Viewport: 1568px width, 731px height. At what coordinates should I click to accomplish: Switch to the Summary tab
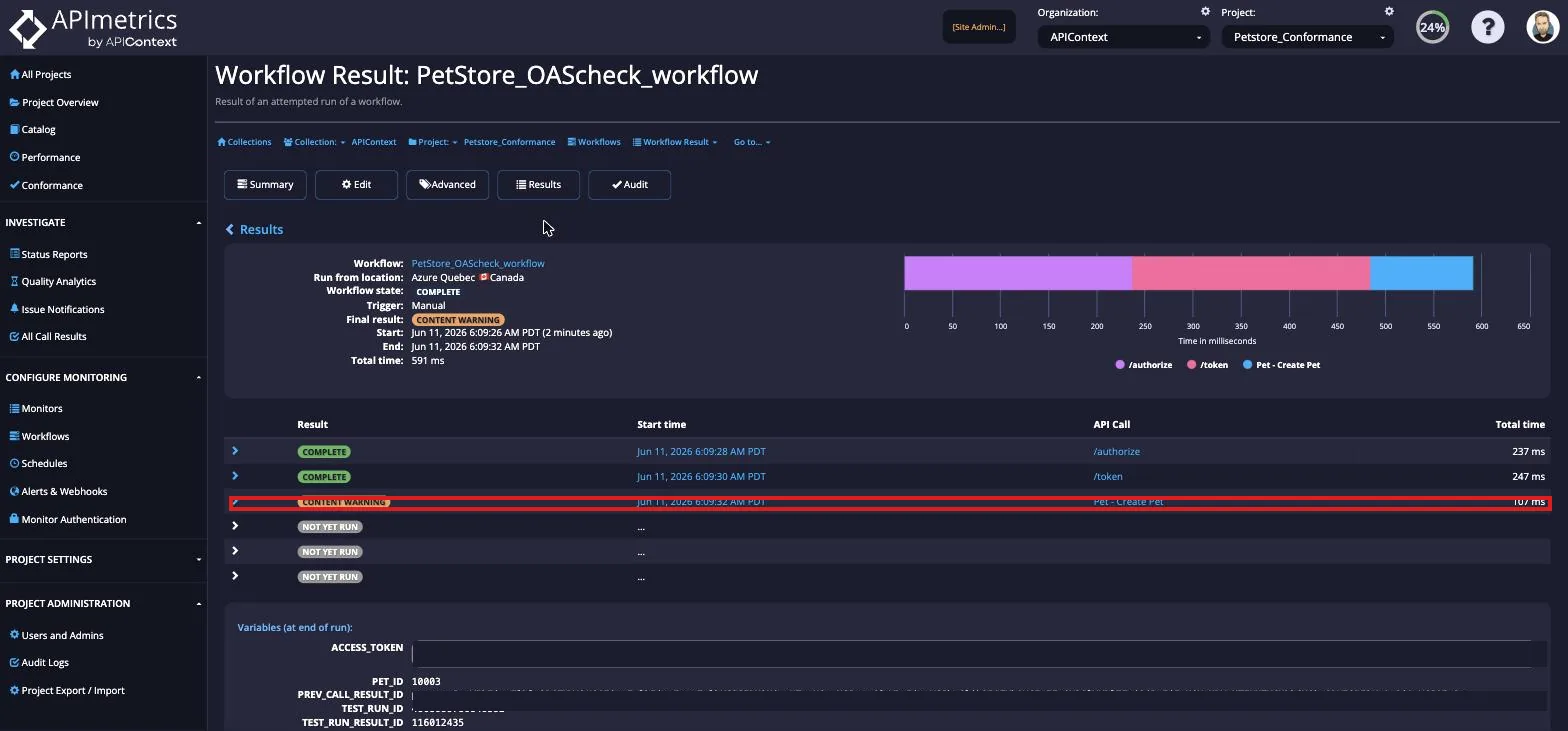(265, 184)
